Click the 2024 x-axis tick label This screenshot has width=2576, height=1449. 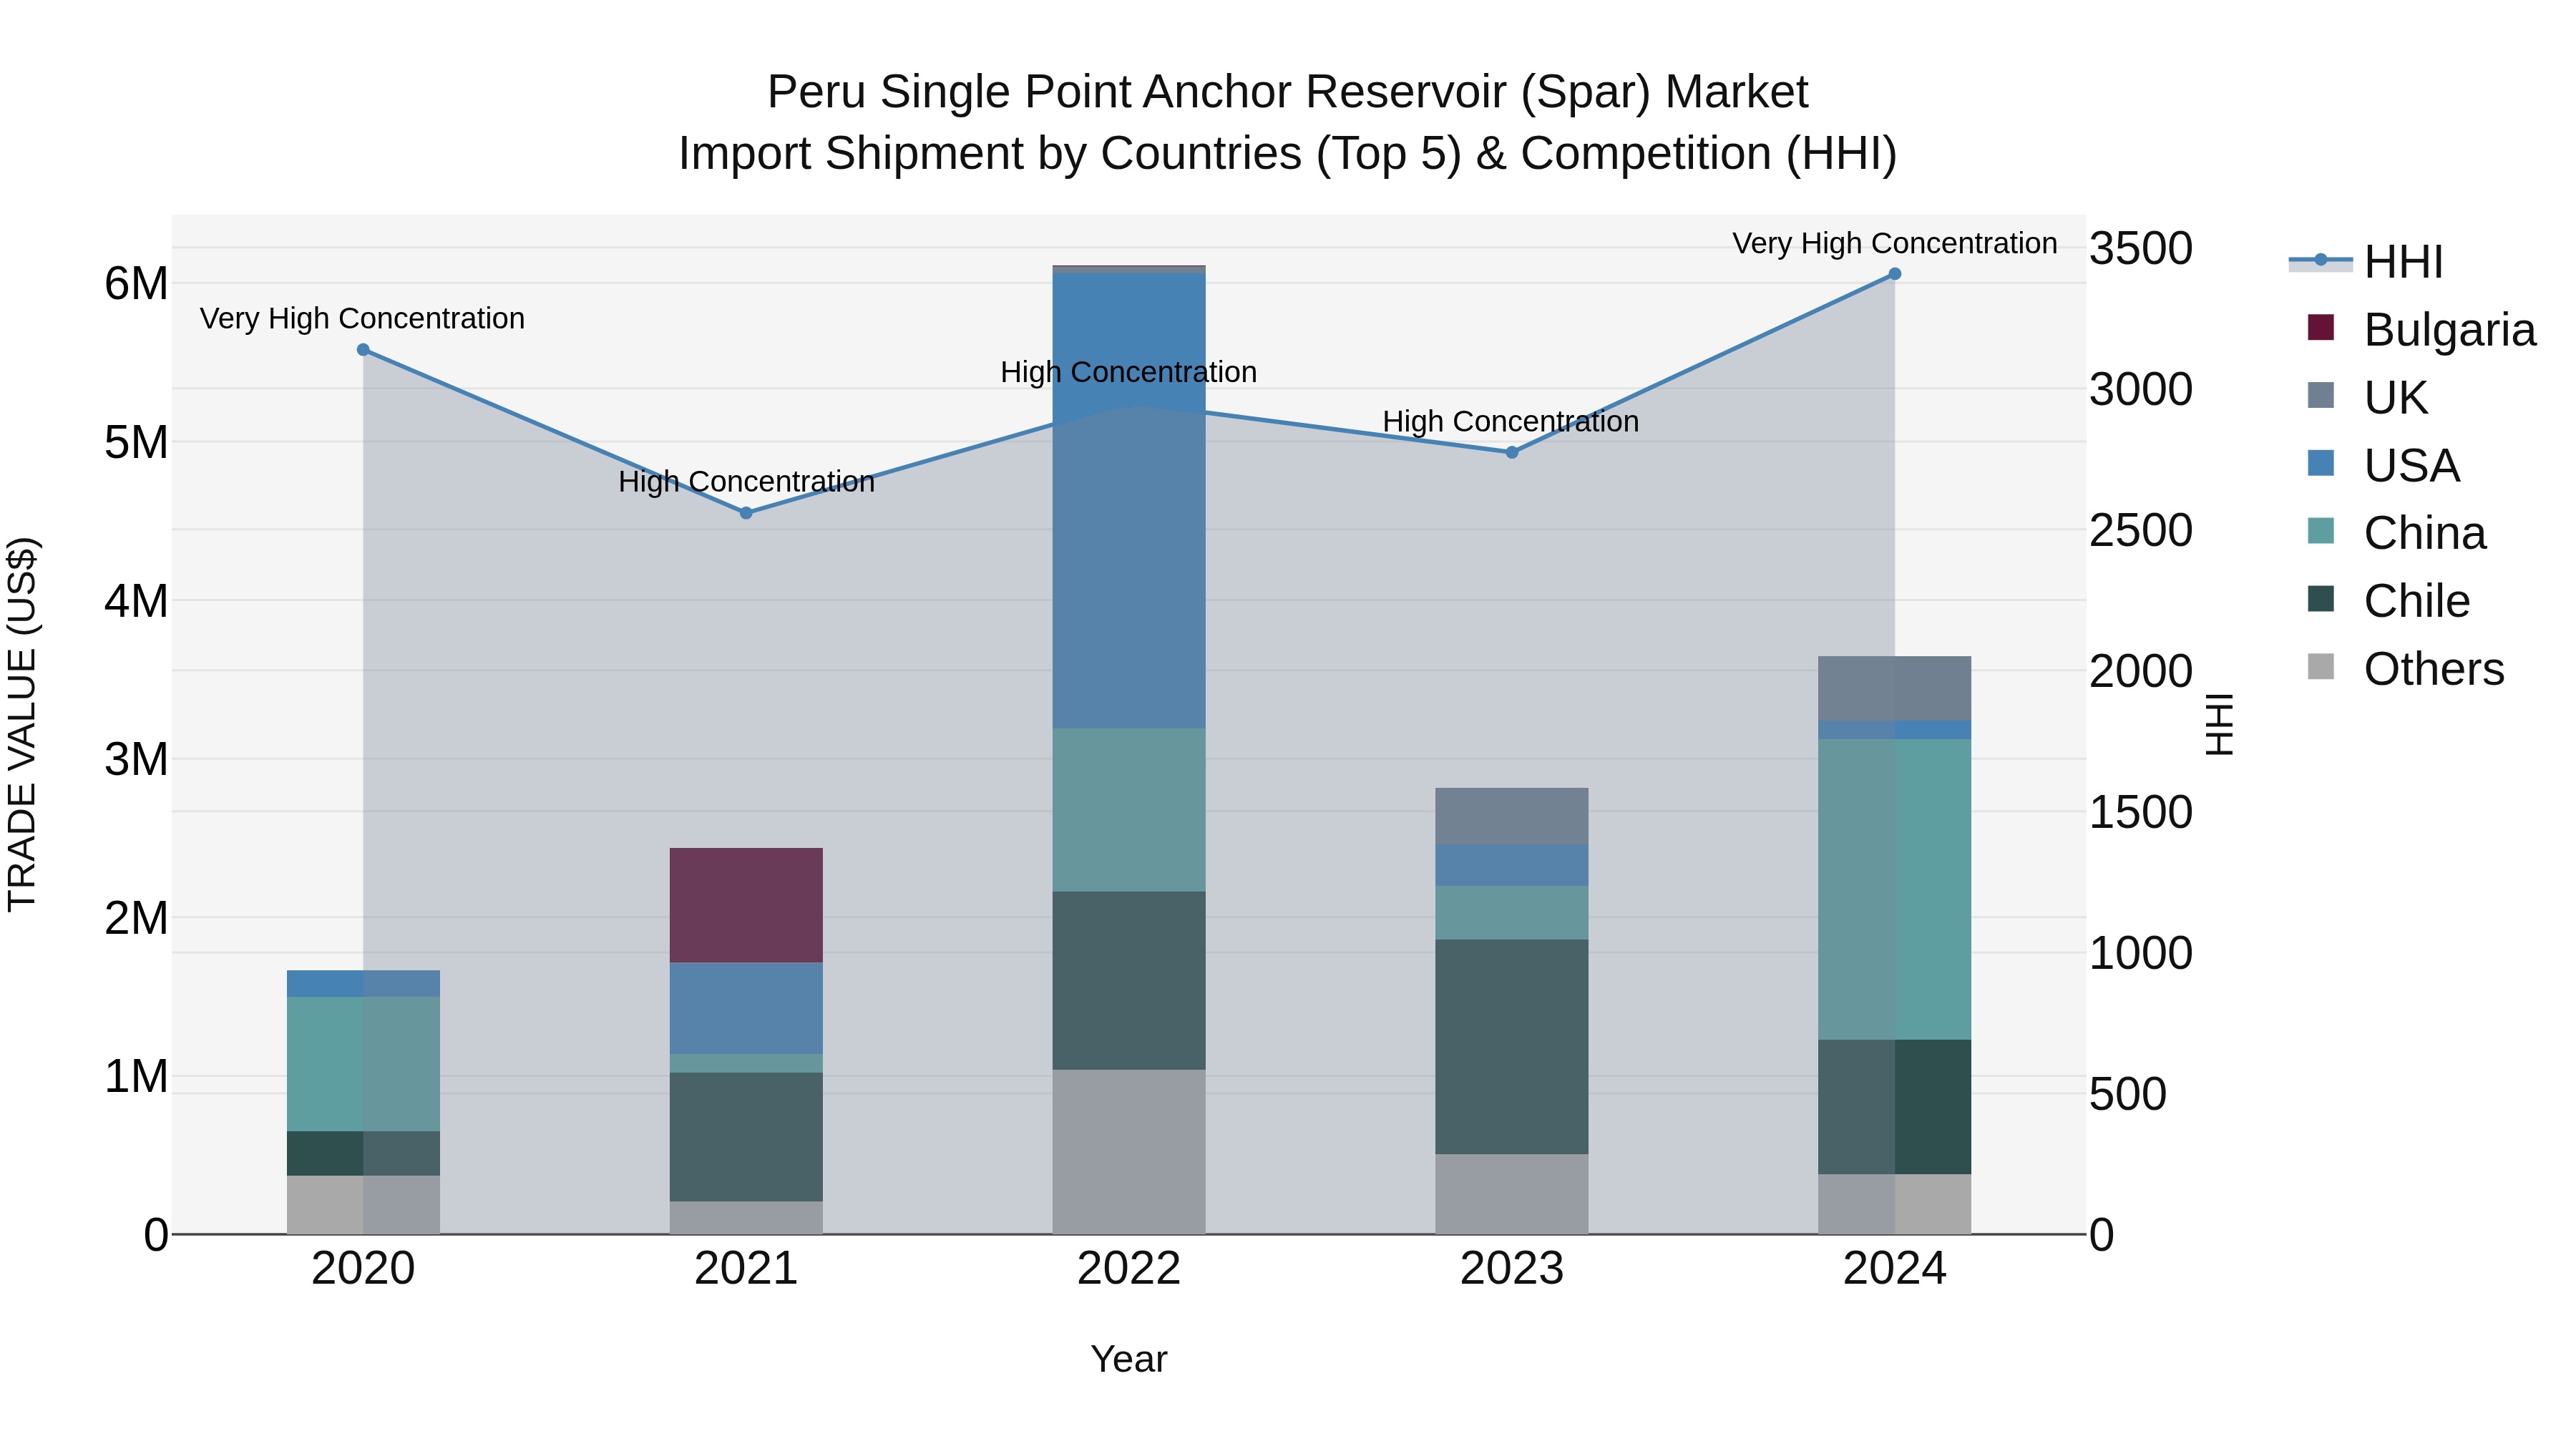pos(1894,1269)
